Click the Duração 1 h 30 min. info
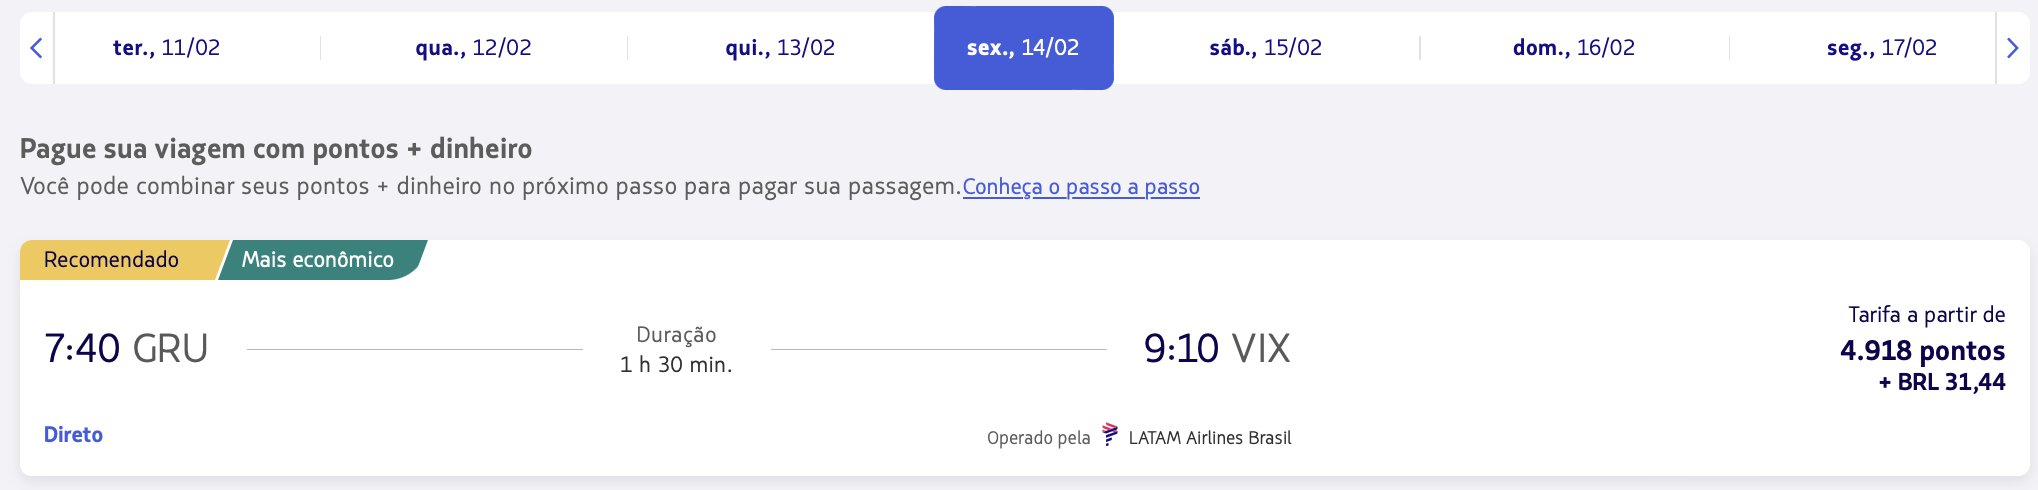Viewport: 2038px width, 490px height. (x=676, y=350)
